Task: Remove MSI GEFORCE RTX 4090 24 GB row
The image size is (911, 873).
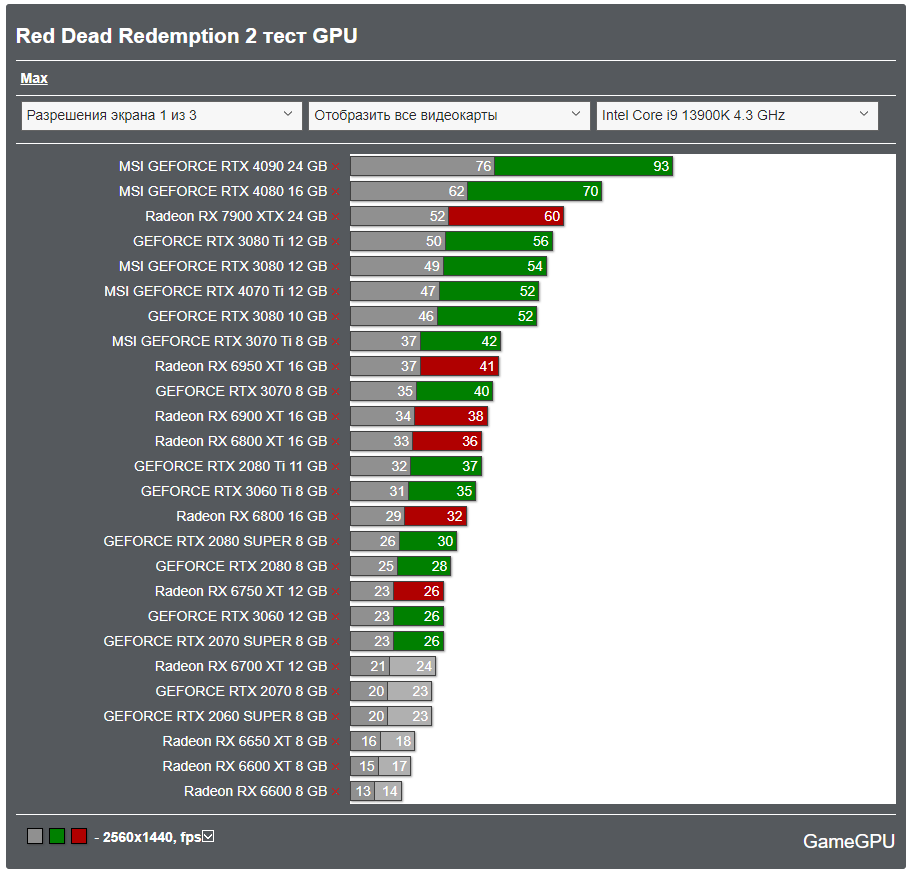Action: (x=336, y=167)
